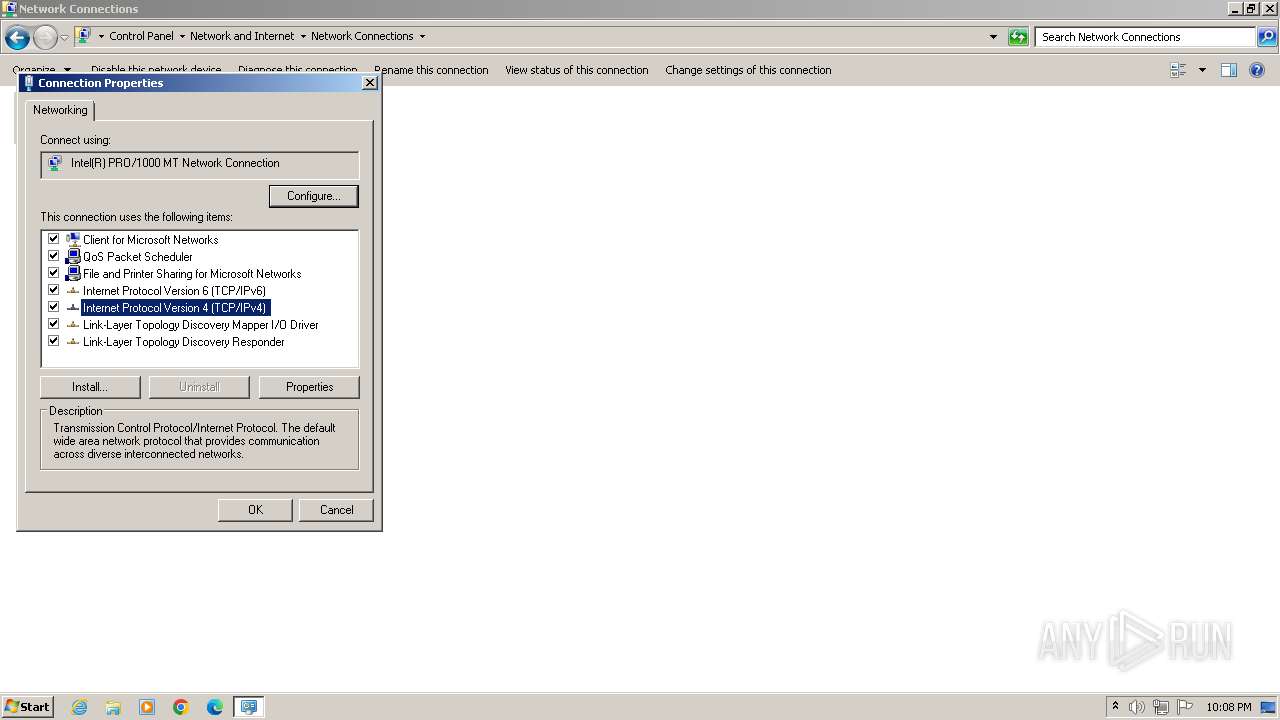Open the view options dropdown arrow

click(1202, 70)
